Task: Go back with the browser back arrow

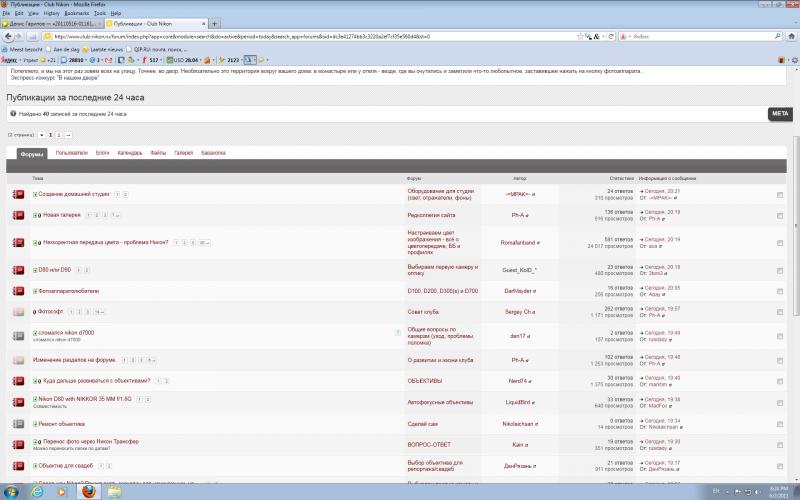Action: pyautogui.click(x=8, y=37)
